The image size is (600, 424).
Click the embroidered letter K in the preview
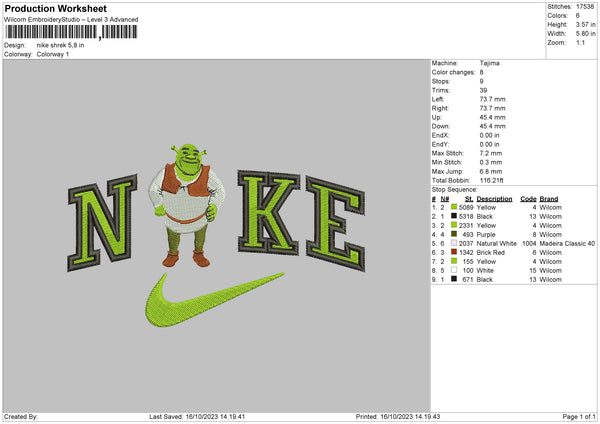269,212
